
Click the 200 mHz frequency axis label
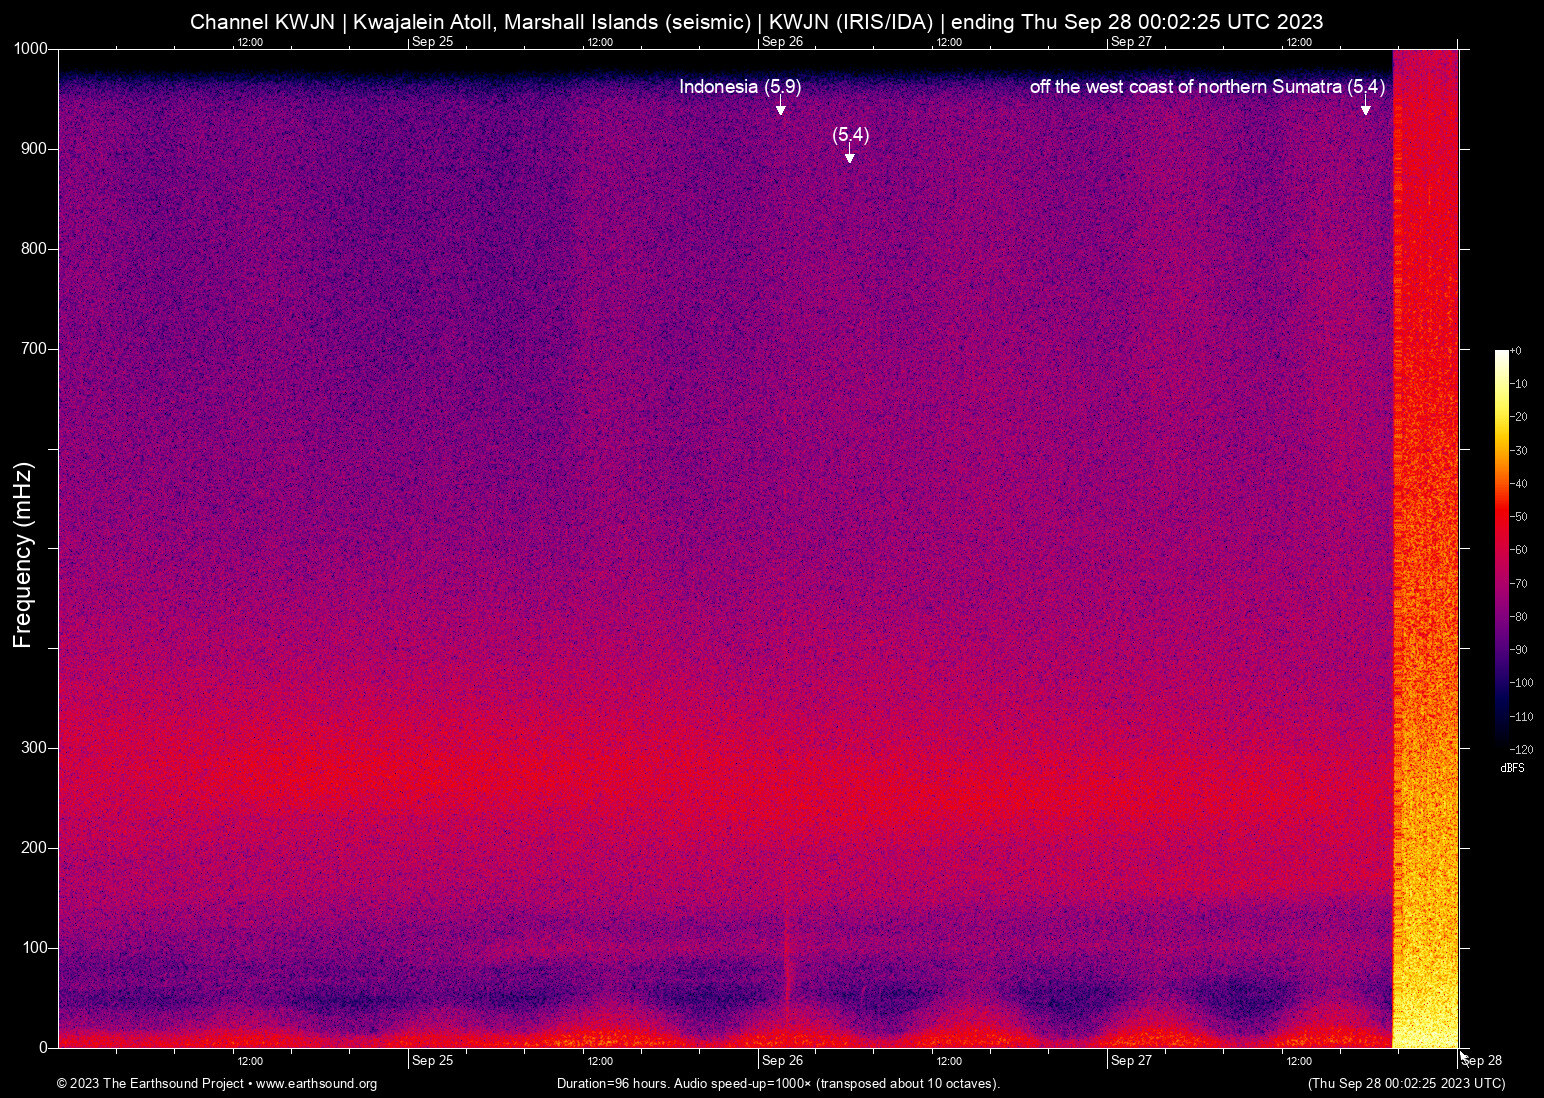pyautogui.click(x=35, y=848)
